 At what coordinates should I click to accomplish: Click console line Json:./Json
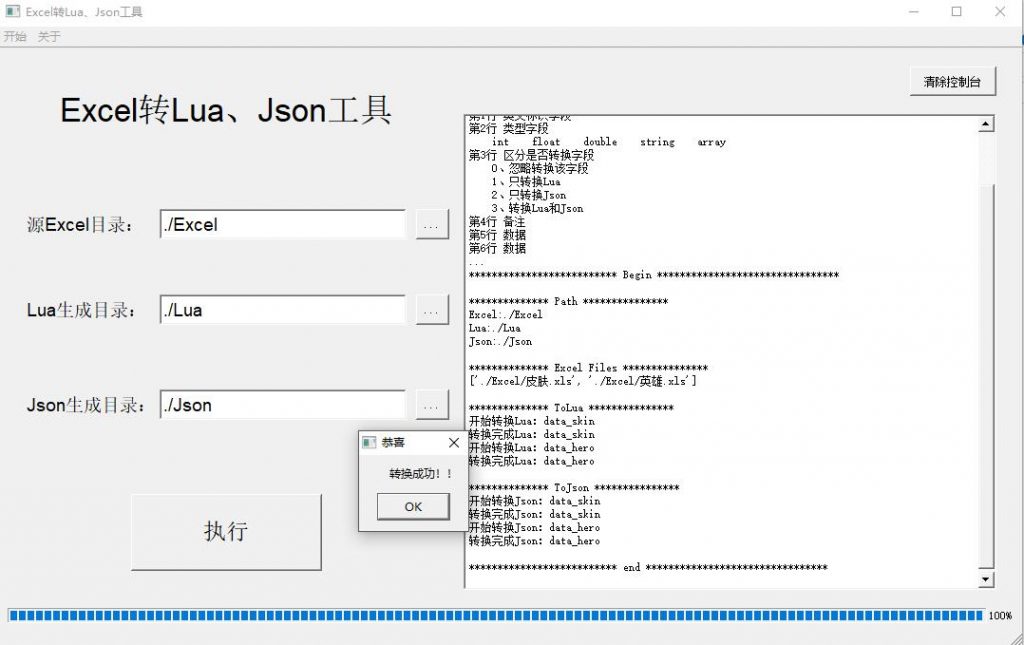coord(500,341)
